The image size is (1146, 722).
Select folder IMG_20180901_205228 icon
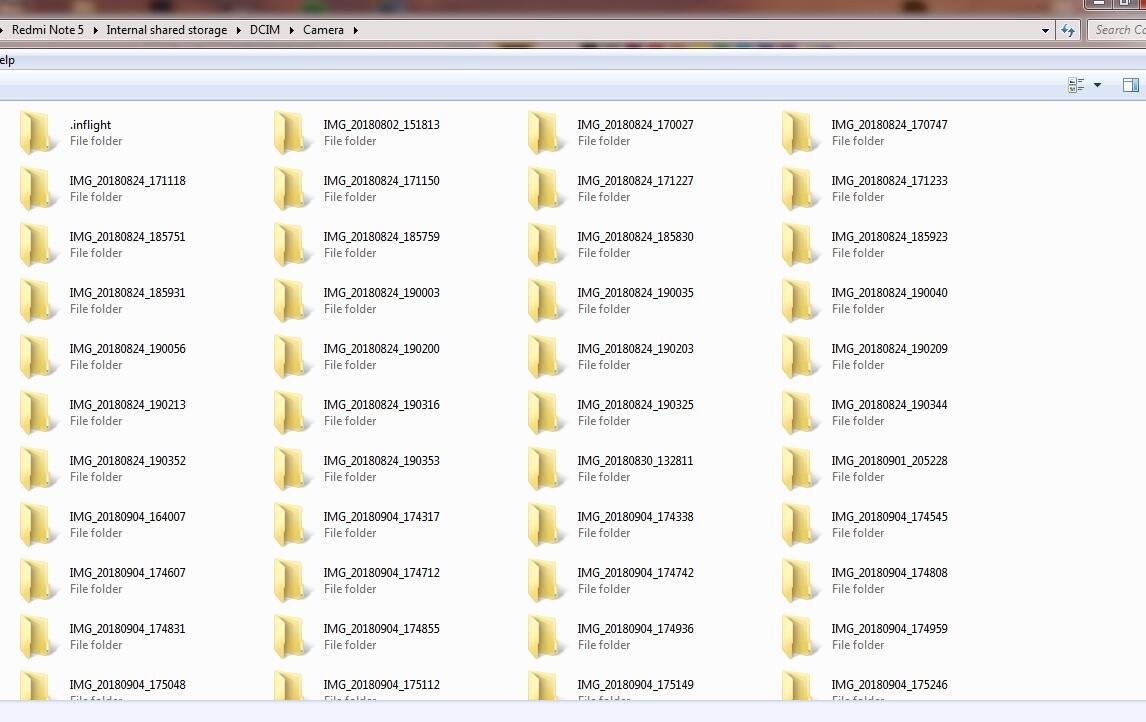(801, 469)
